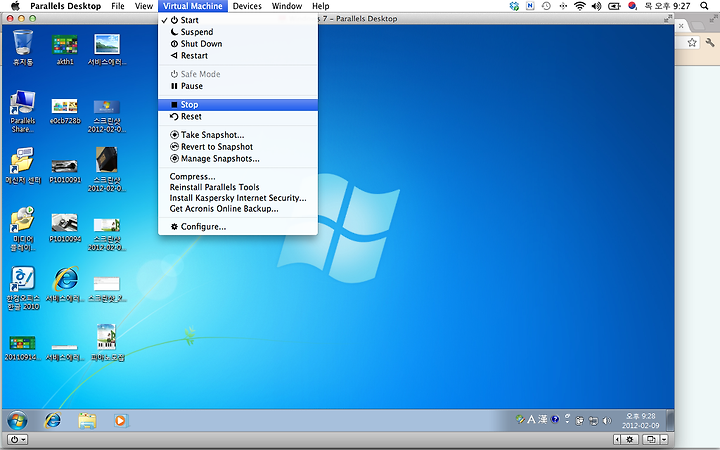Enter full screen for Parallels window
The image size is (720, 450).
[668, 18]
